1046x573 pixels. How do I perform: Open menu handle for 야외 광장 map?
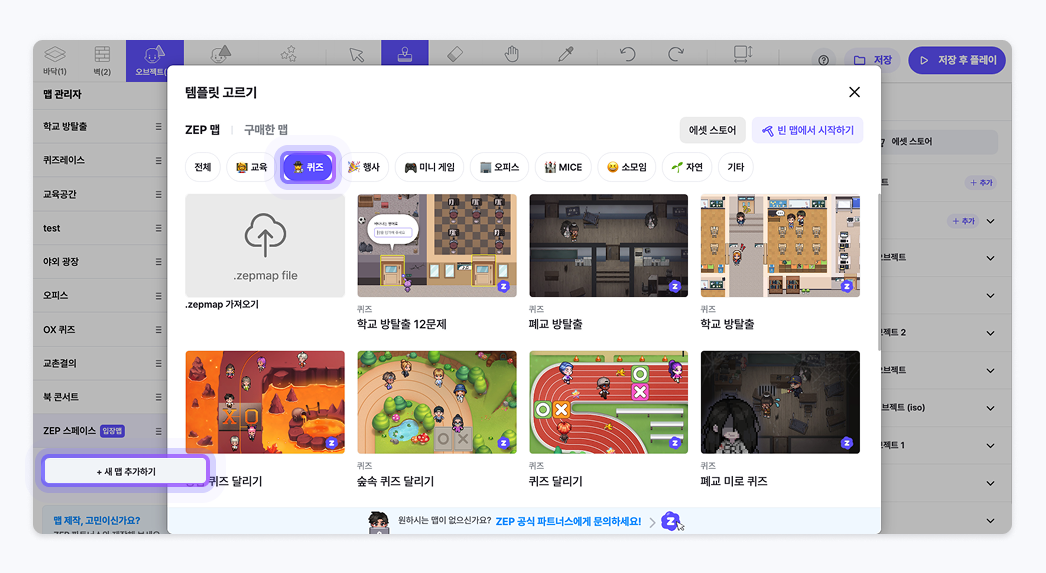click(x=158, y=261)
